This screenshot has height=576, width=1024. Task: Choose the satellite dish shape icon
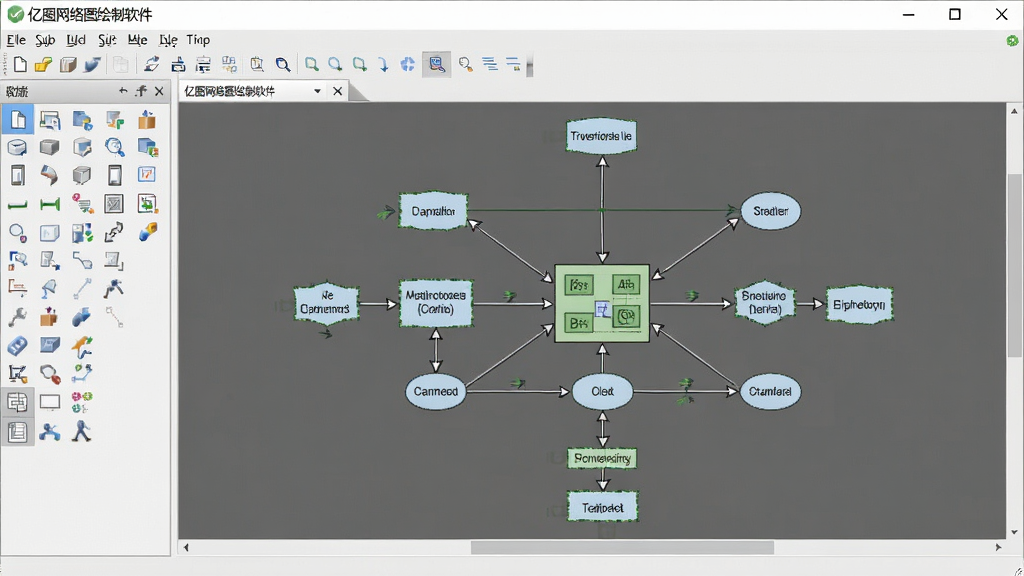(x=49, y=289)
